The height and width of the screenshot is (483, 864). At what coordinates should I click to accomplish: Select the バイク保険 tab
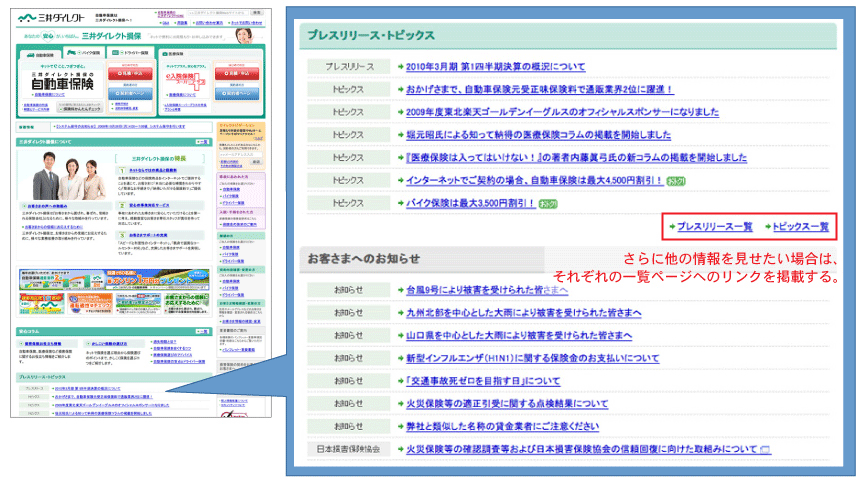[x=83, y=52]
